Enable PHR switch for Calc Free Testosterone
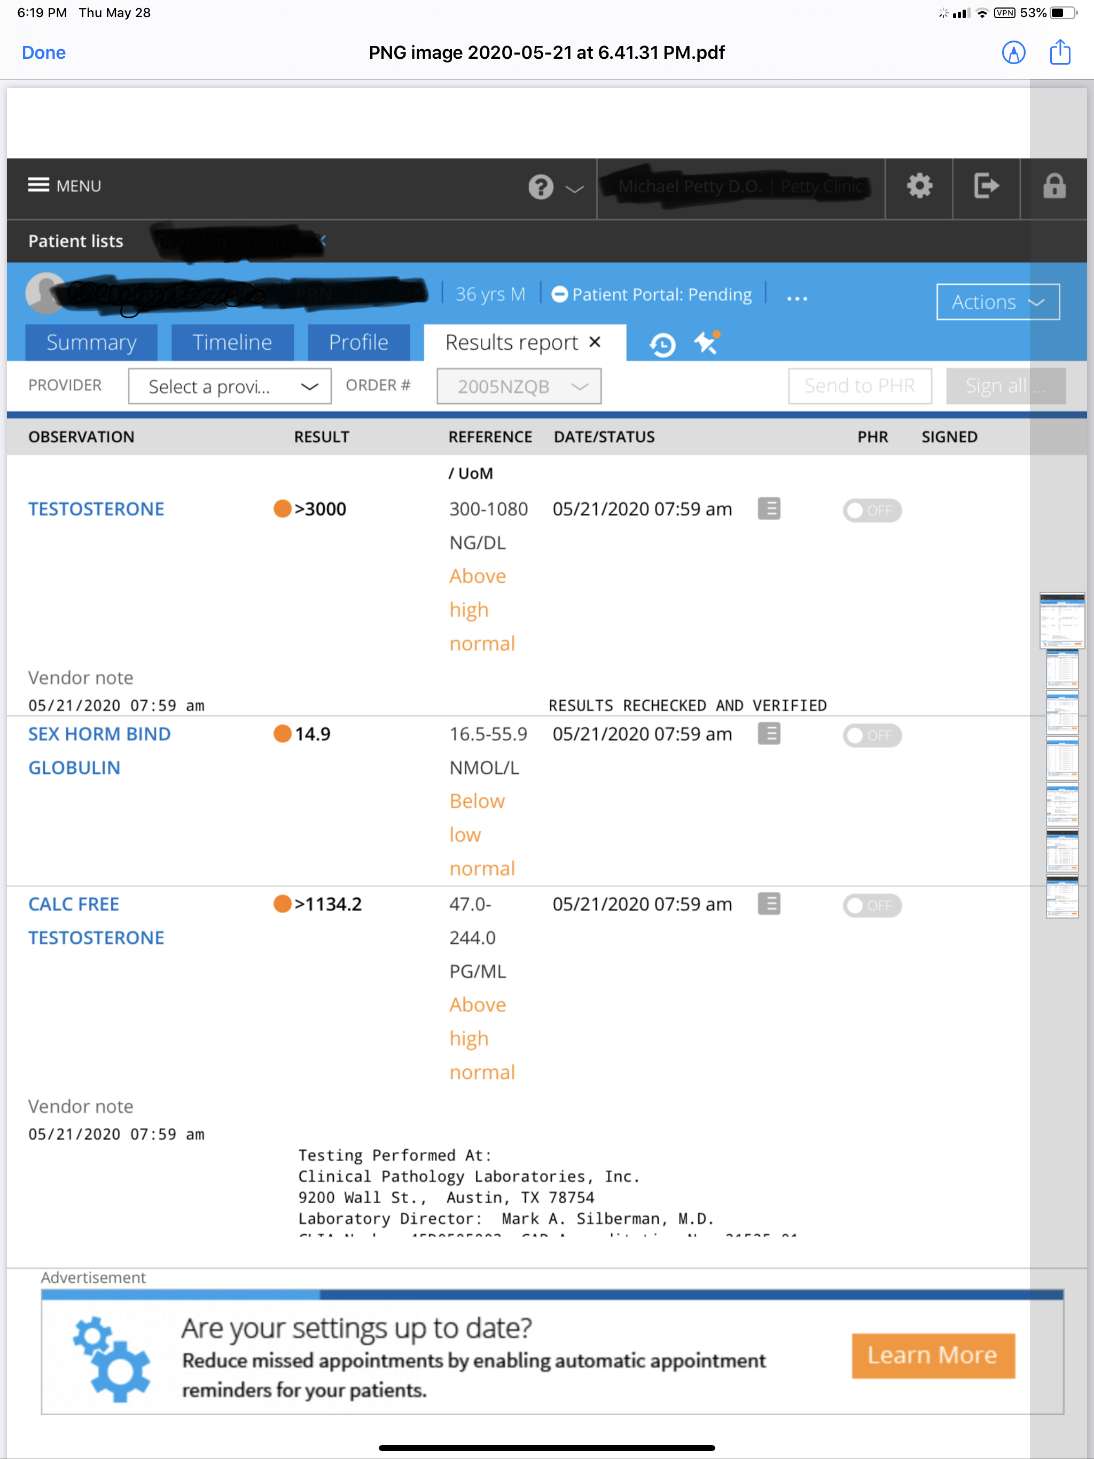1094x1459 pixels. tap(872, 906)
